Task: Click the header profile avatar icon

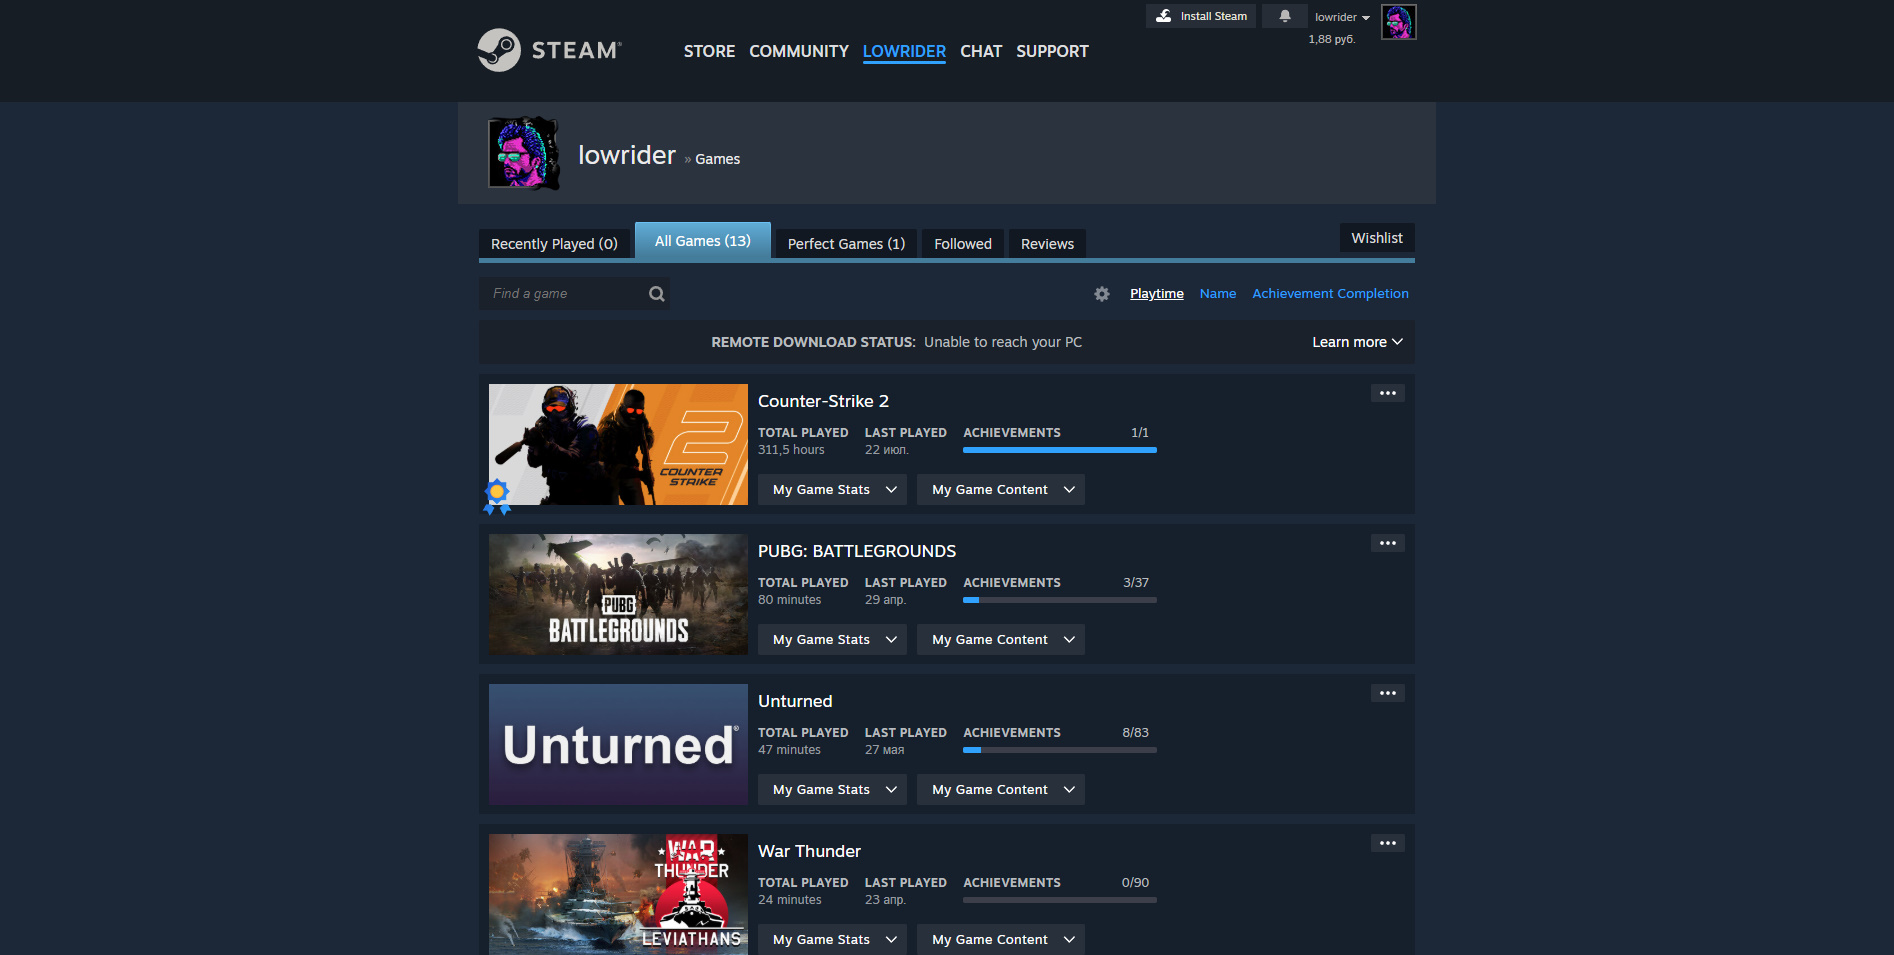Action: pyautogui.click(x=1398, y=22)
